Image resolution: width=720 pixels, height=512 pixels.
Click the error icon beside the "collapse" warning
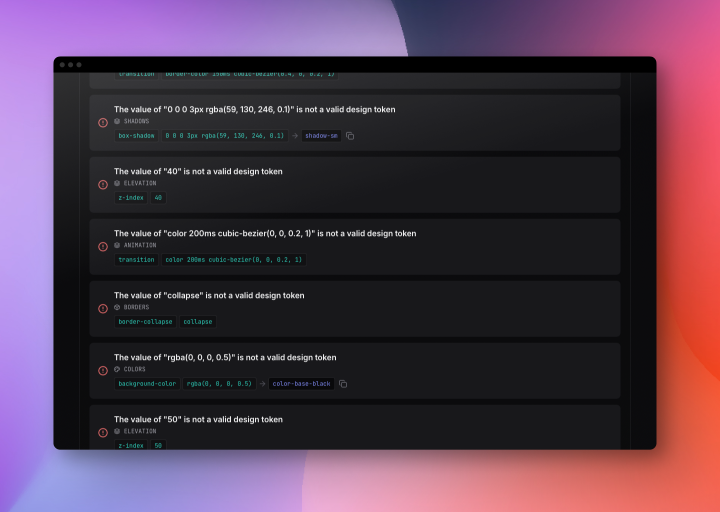pos(103,309)
